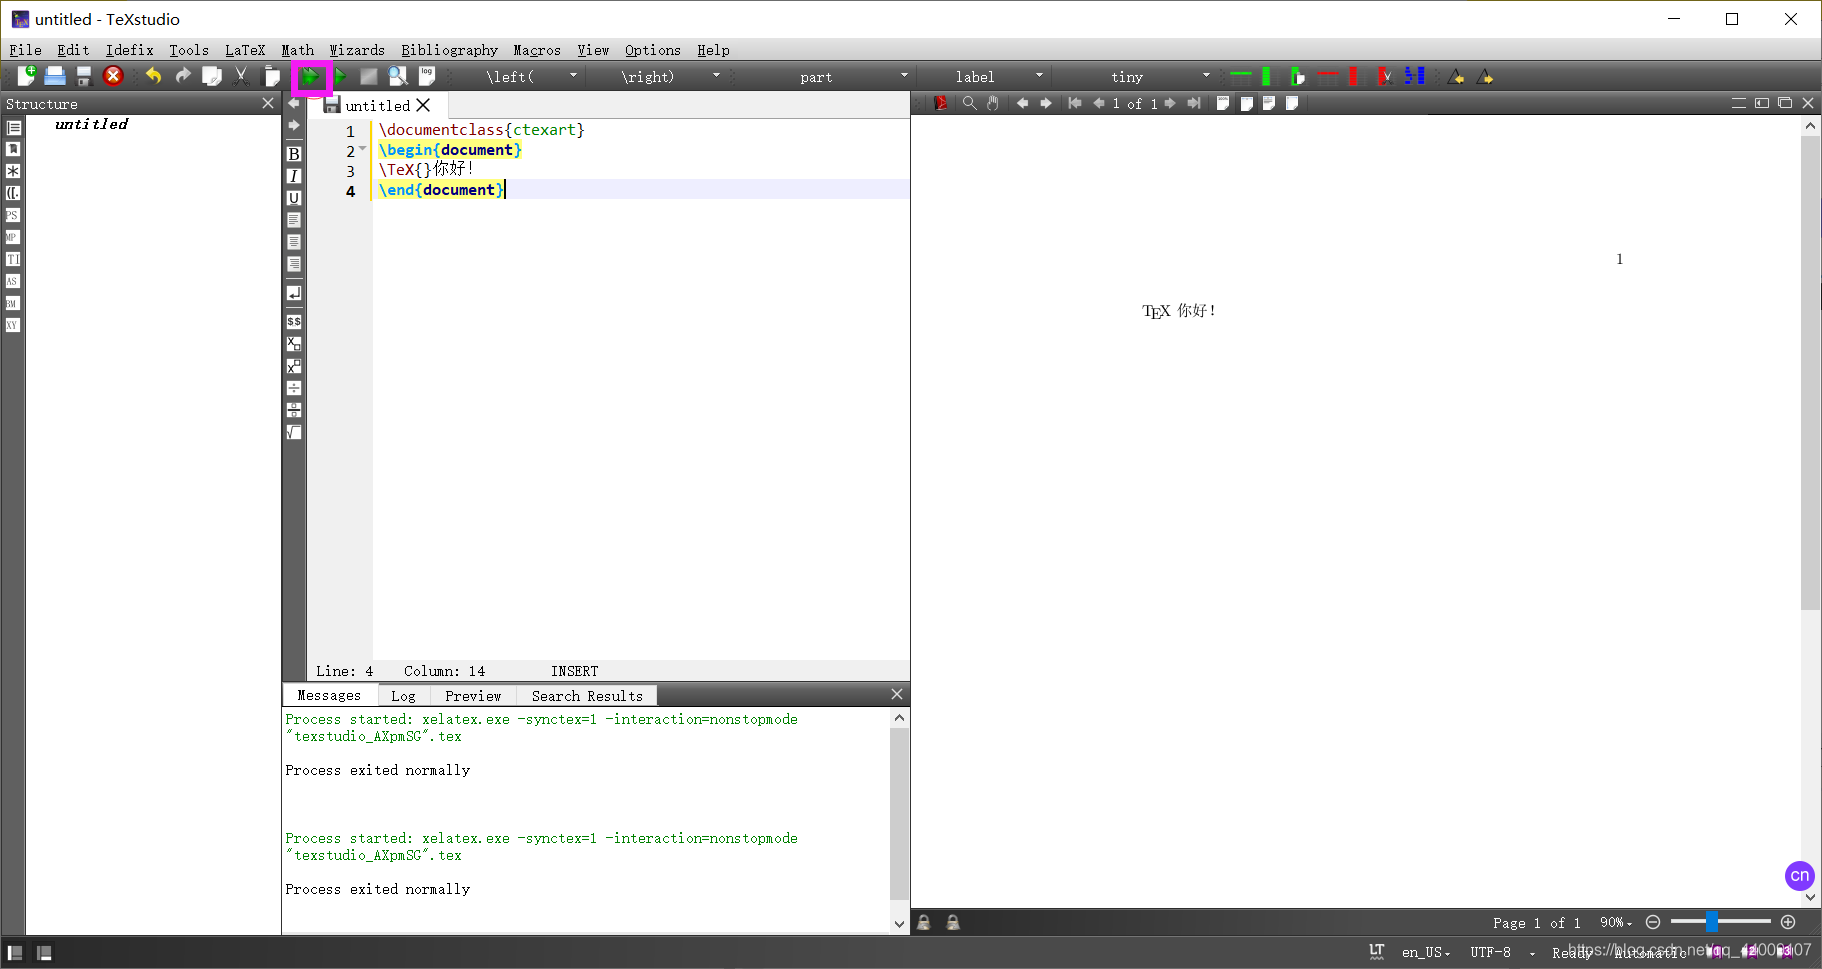Zoom in the PDF with the plus button

pos(1788,922)
